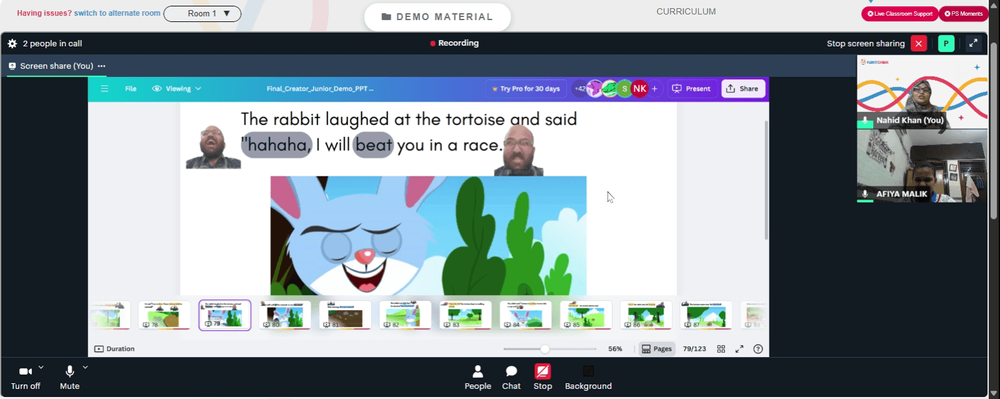Open the Canva help question icon
This screenshot has height=399, width=1000.
coord(758,349)
